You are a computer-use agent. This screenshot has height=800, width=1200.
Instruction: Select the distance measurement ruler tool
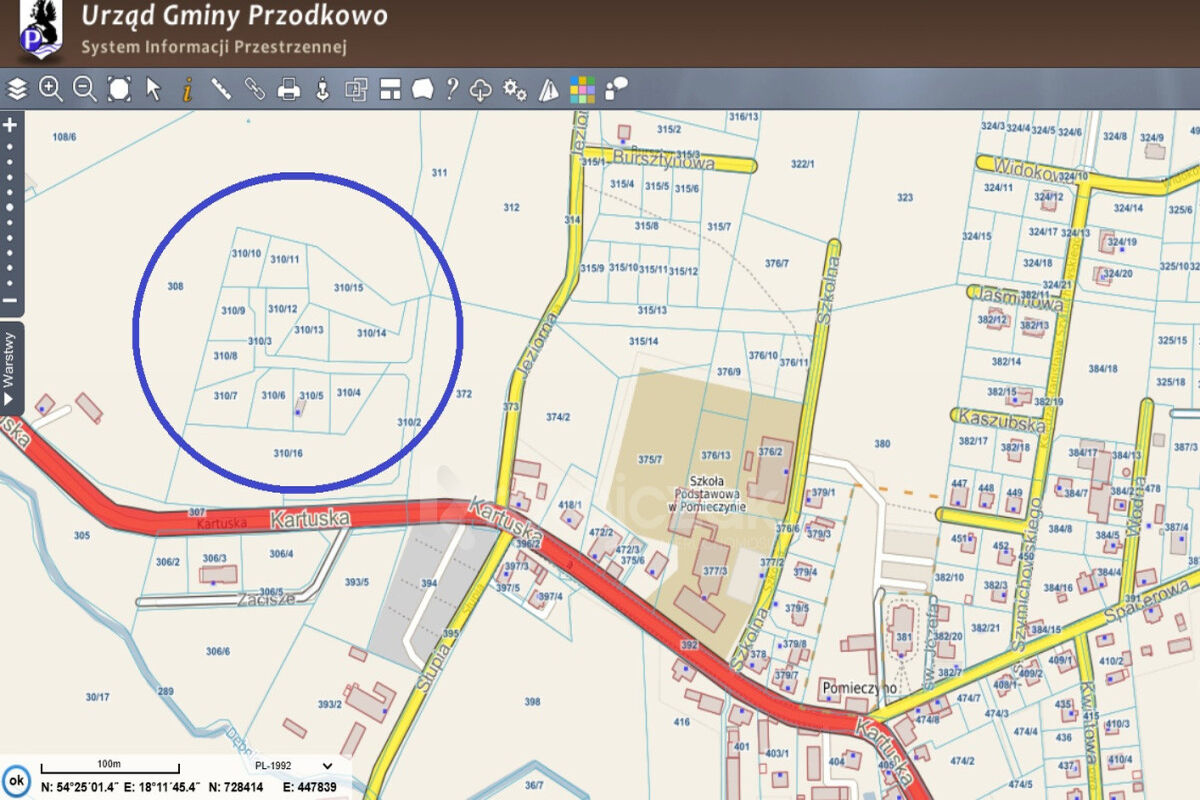[x=220, y=89]
